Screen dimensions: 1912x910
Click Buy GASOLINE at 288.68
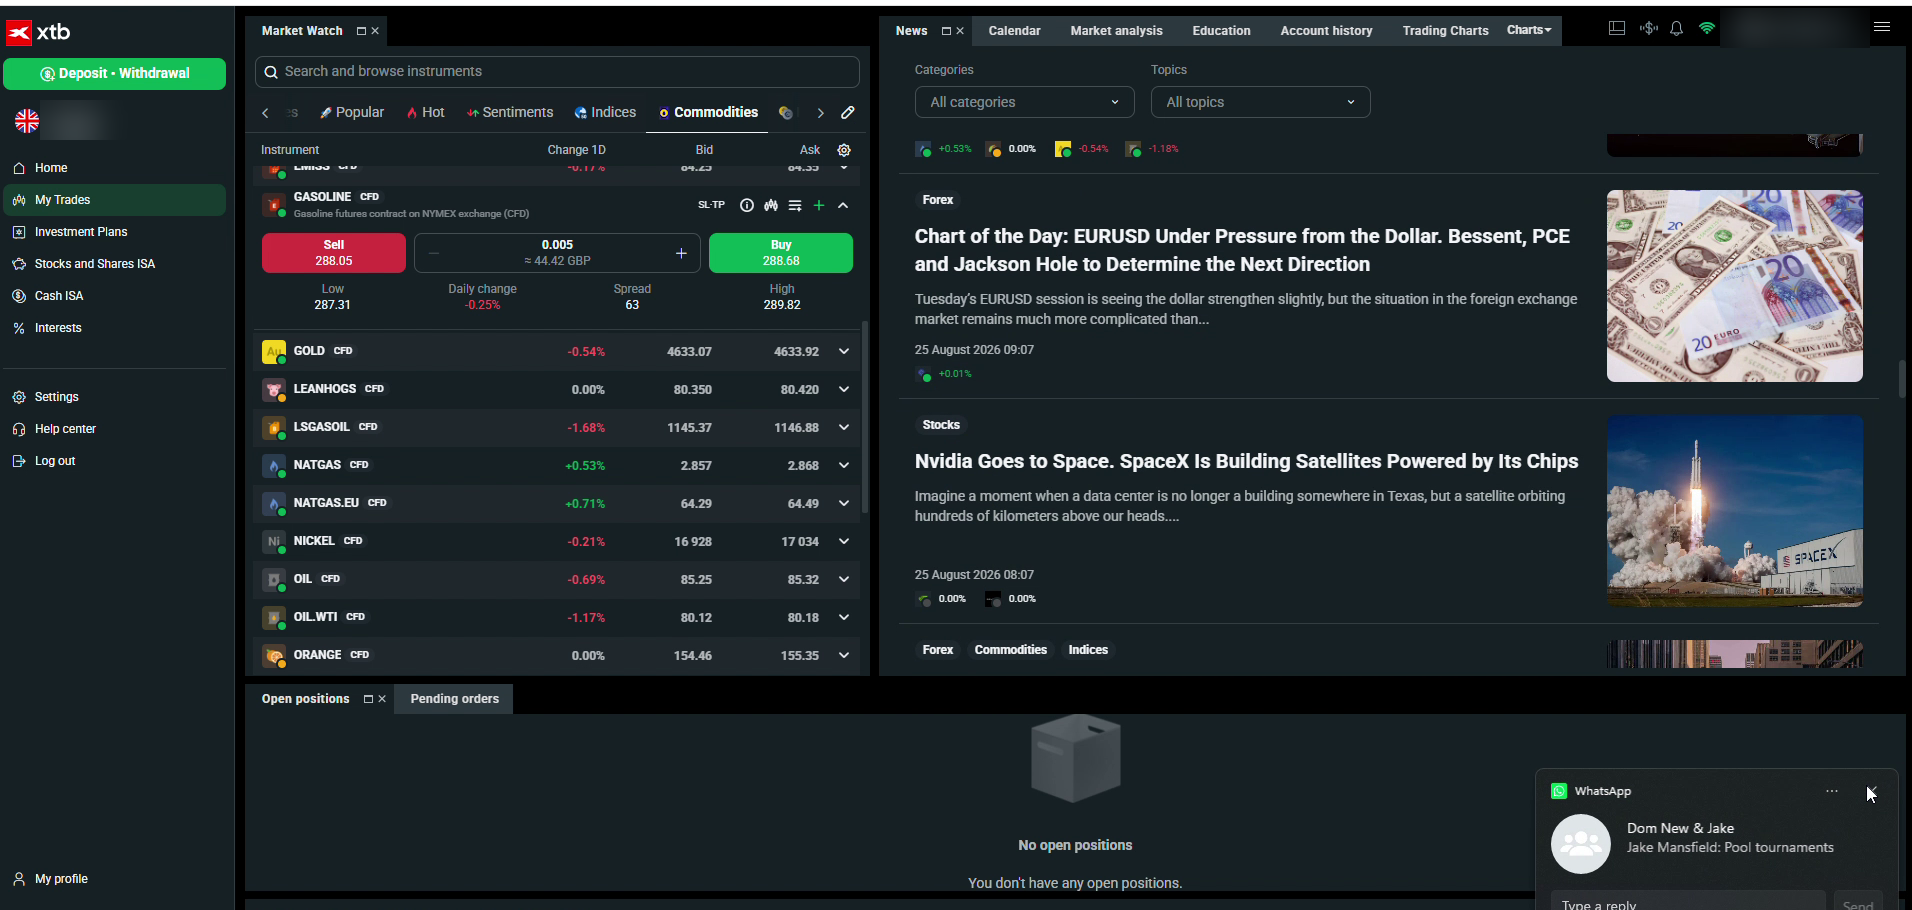pyautogui.click(x=781, y=253)
